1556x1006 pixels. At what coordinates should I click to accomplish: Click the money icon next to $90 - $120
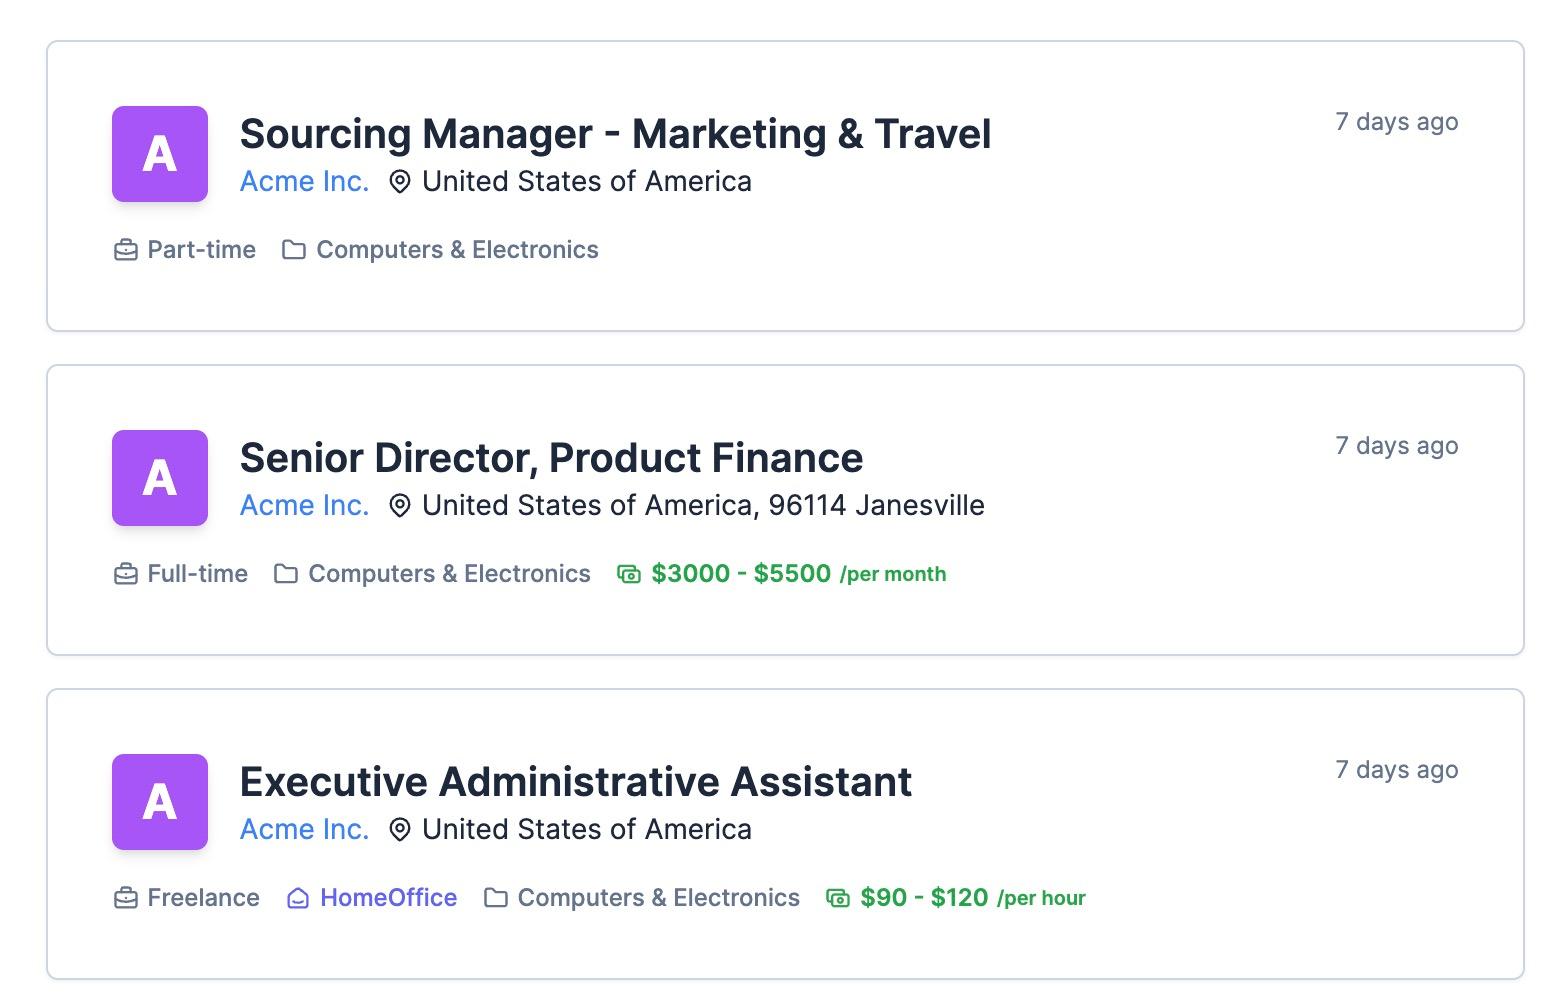pos(836,897)
